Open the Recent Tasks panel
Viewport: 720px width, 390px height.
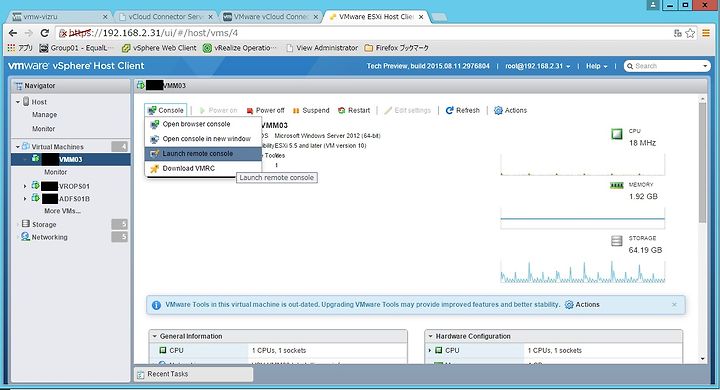click(x=193, y=374)
